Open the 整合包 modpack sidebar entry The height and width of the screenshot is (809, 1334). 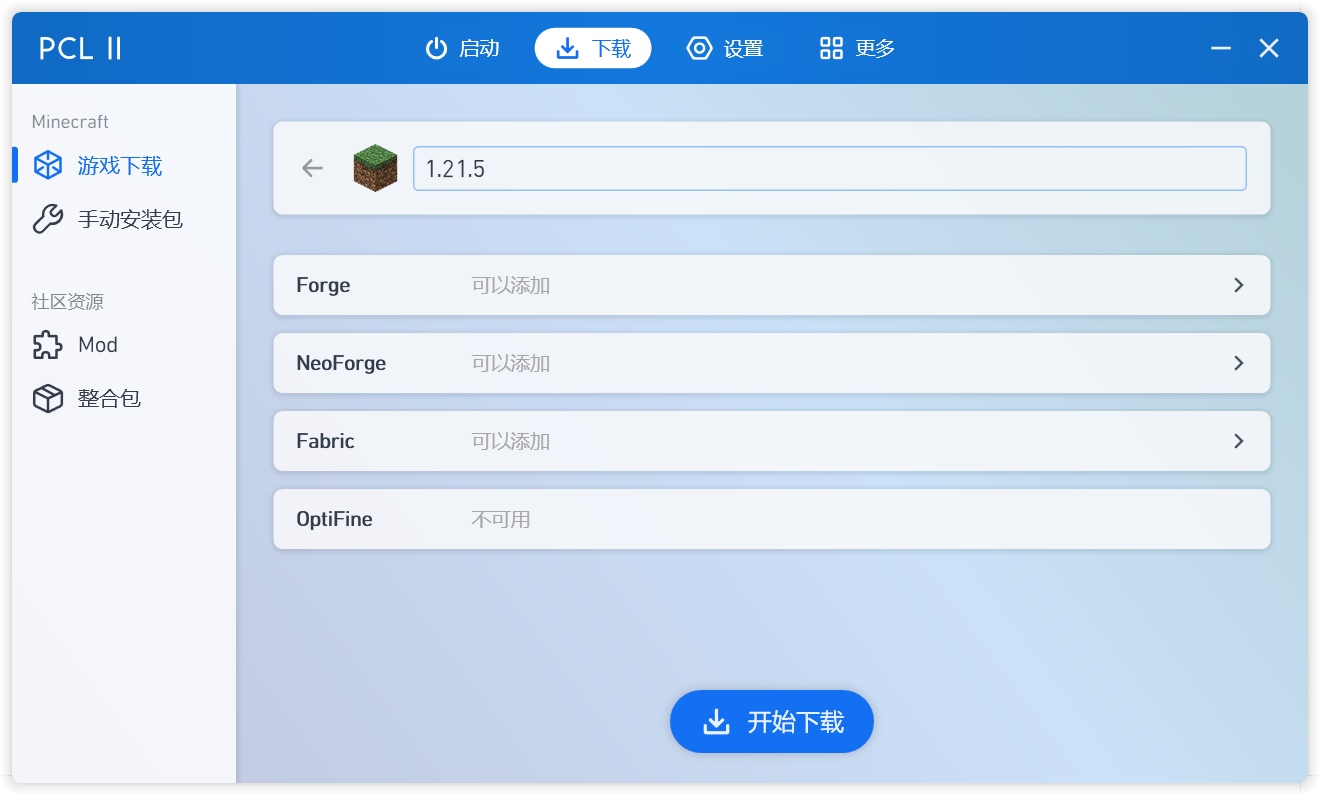(124, 399)
